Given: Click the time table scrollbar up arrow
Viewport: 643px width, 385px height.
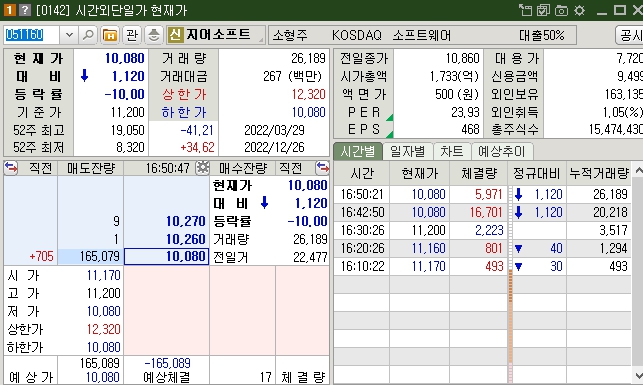Looking at the screenshot, I should (x=638, y=170).
